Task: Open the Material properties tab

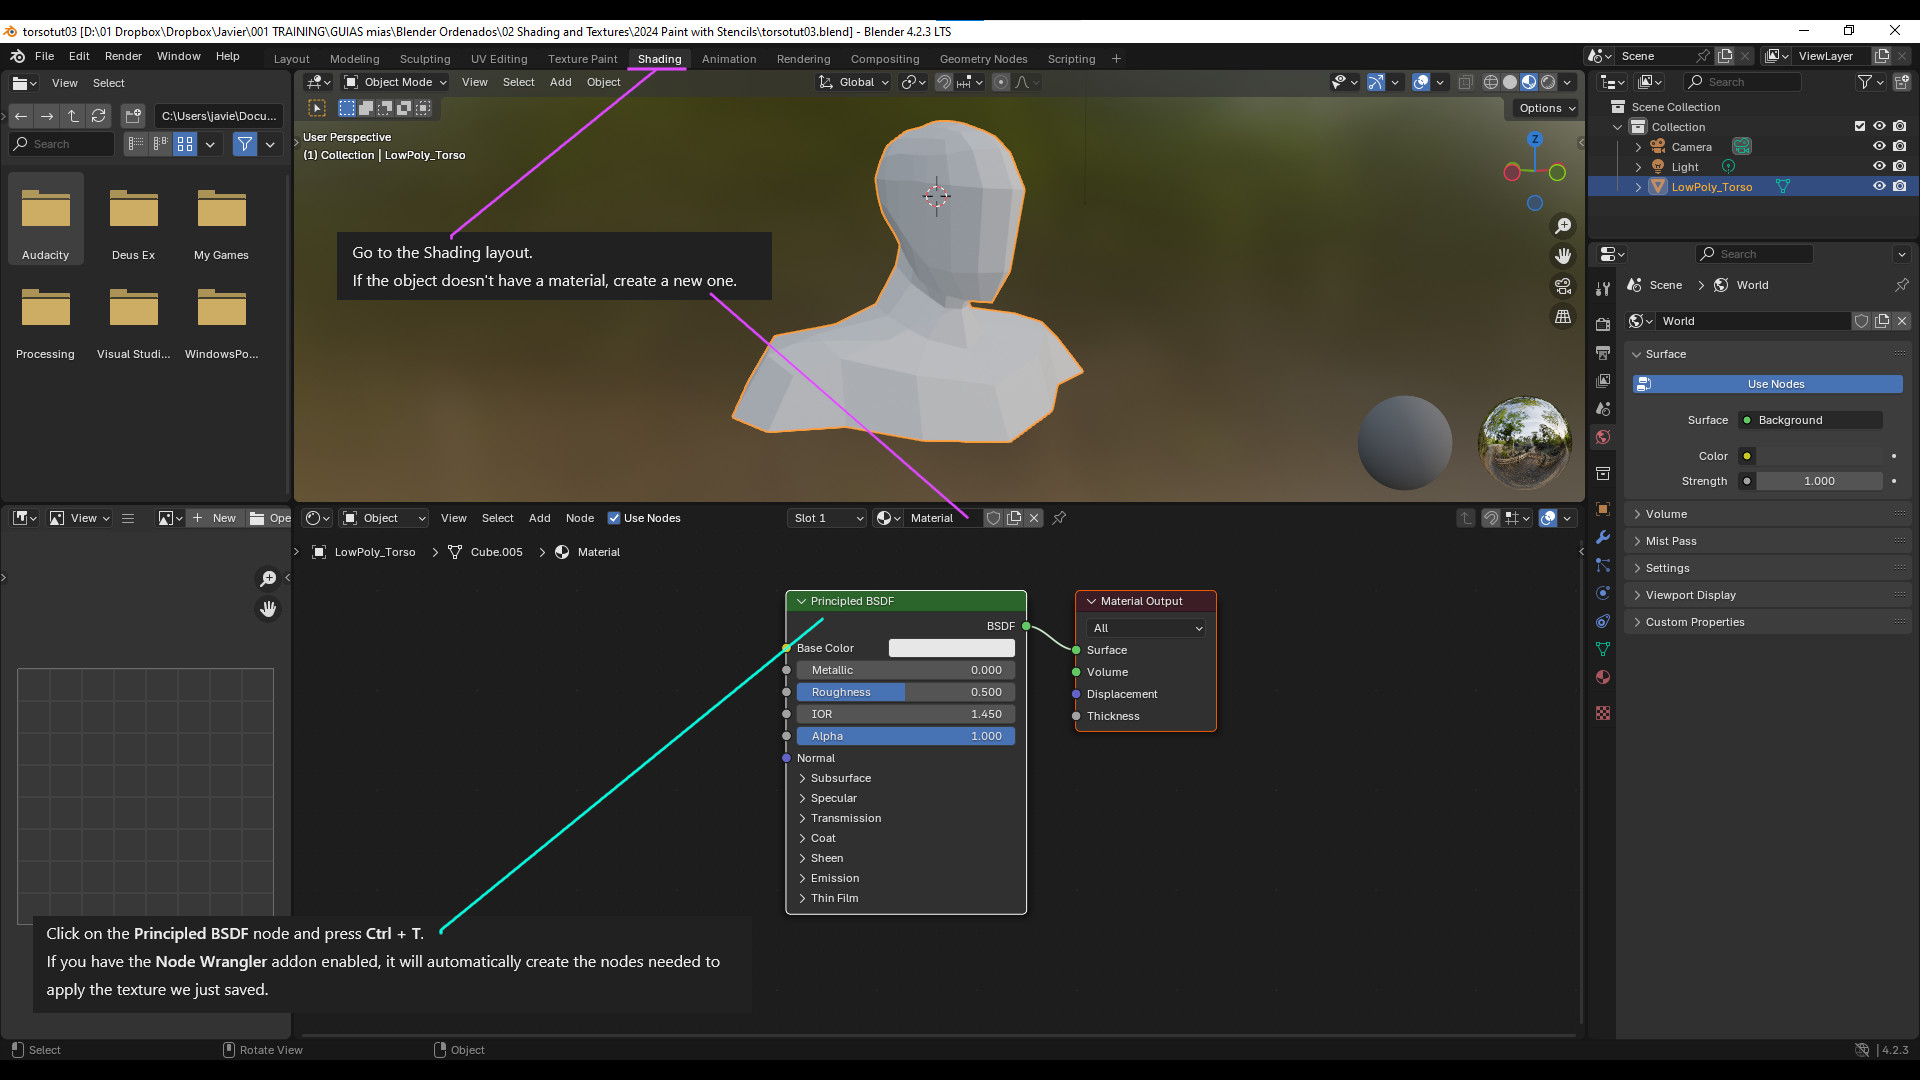Action: click(x=1603, y=677)
